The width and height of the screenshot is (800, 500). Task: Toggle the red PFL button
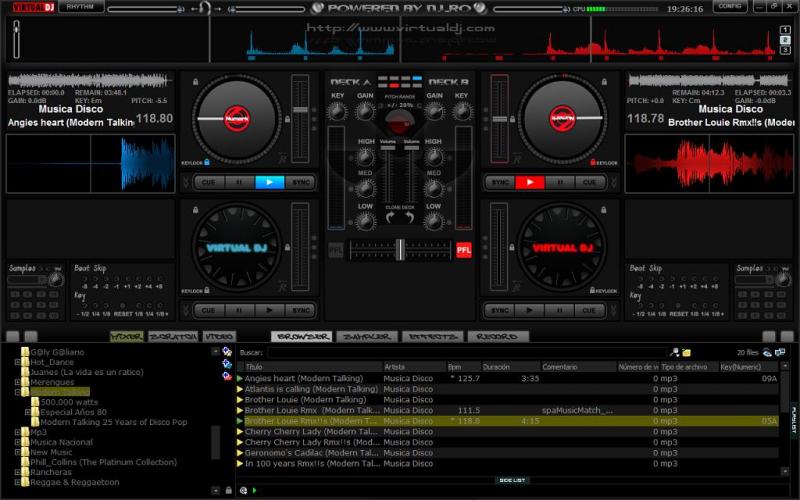tap(463, 250)
